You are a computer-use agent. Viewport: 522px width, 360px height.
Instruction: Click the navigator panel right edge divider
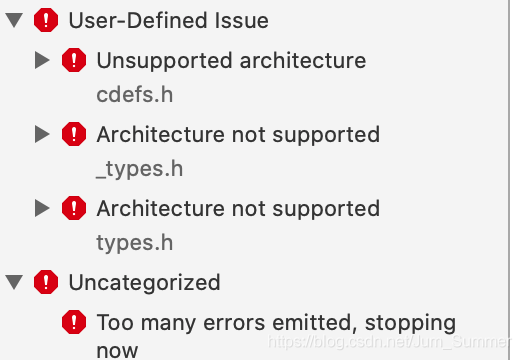[x=509, y=180]
